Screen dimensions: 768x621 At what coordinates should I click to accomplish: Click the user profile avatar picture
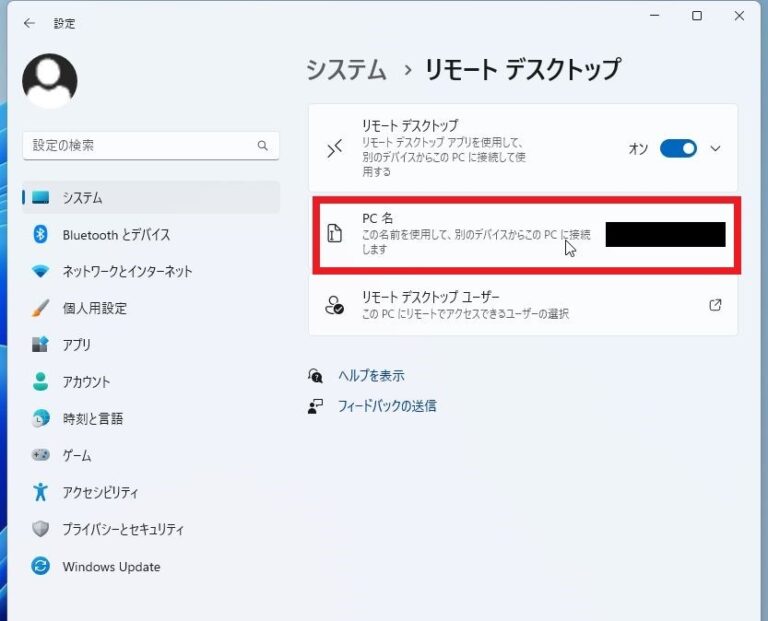point(50,82)
